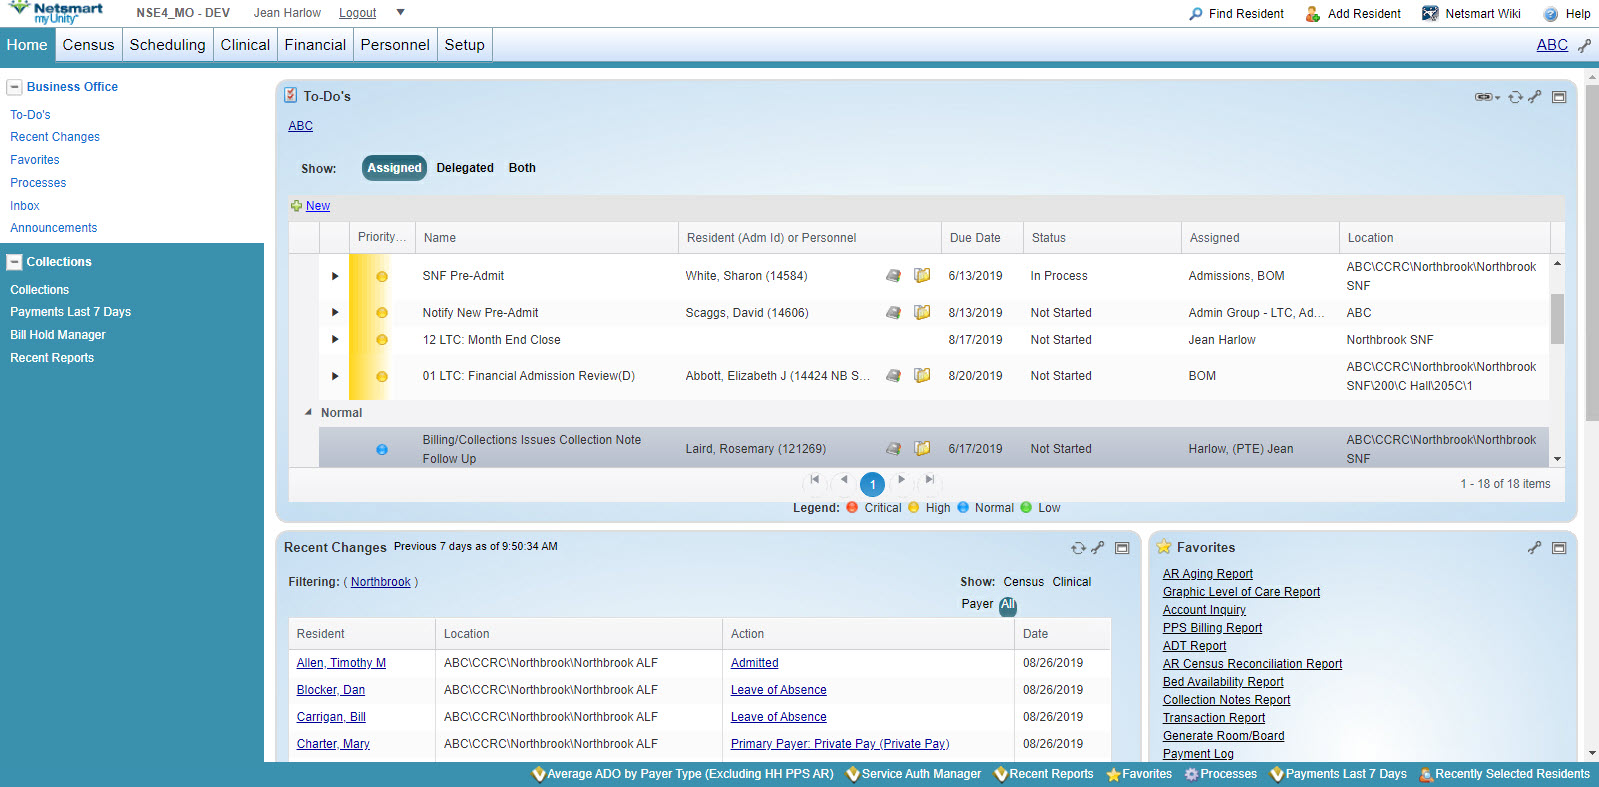This screenshot has height=787, width=1599.
Task: Toggle Census filter in Recent Changes
Action: (1023, 582)
